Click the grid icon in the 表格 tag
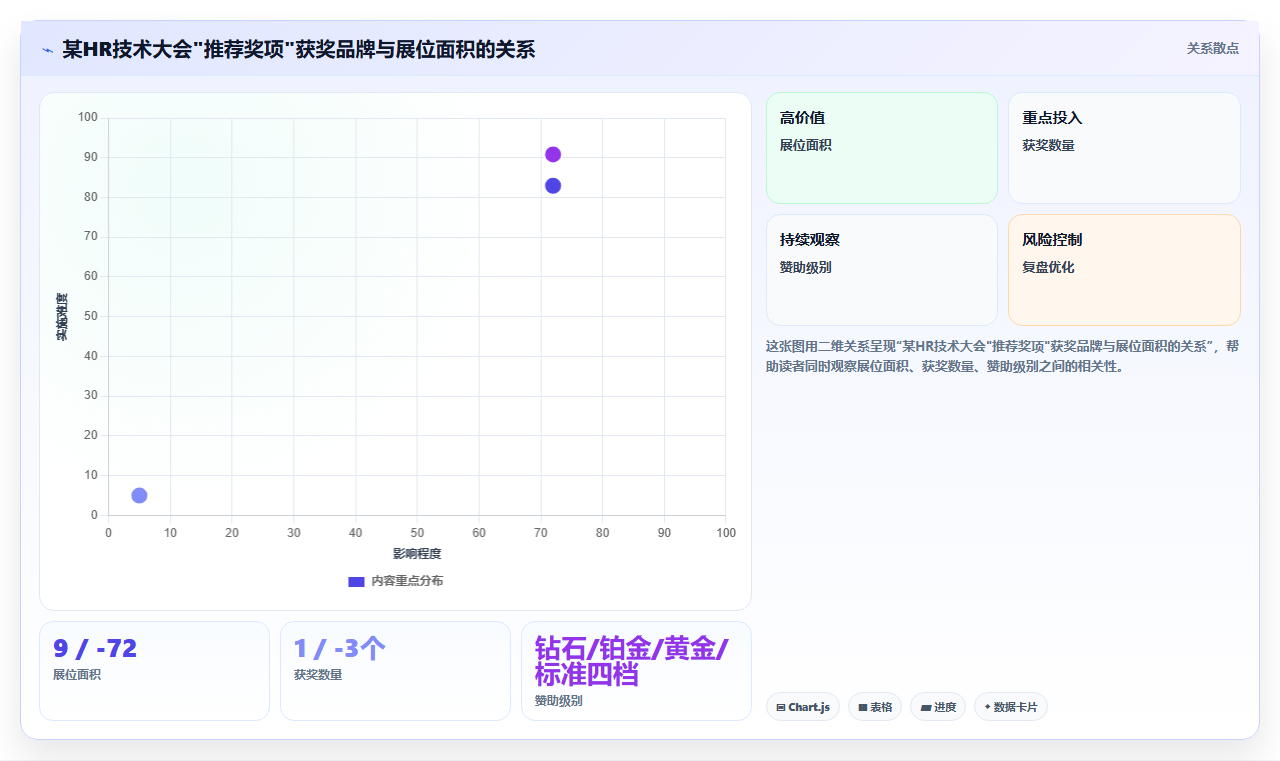Screen dimensions: 1280x761 (863, 707)
